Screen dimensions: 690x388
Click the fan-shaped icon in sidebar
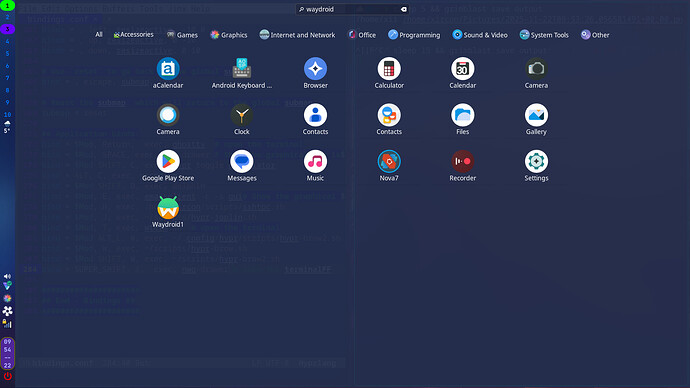click(7, 311)
